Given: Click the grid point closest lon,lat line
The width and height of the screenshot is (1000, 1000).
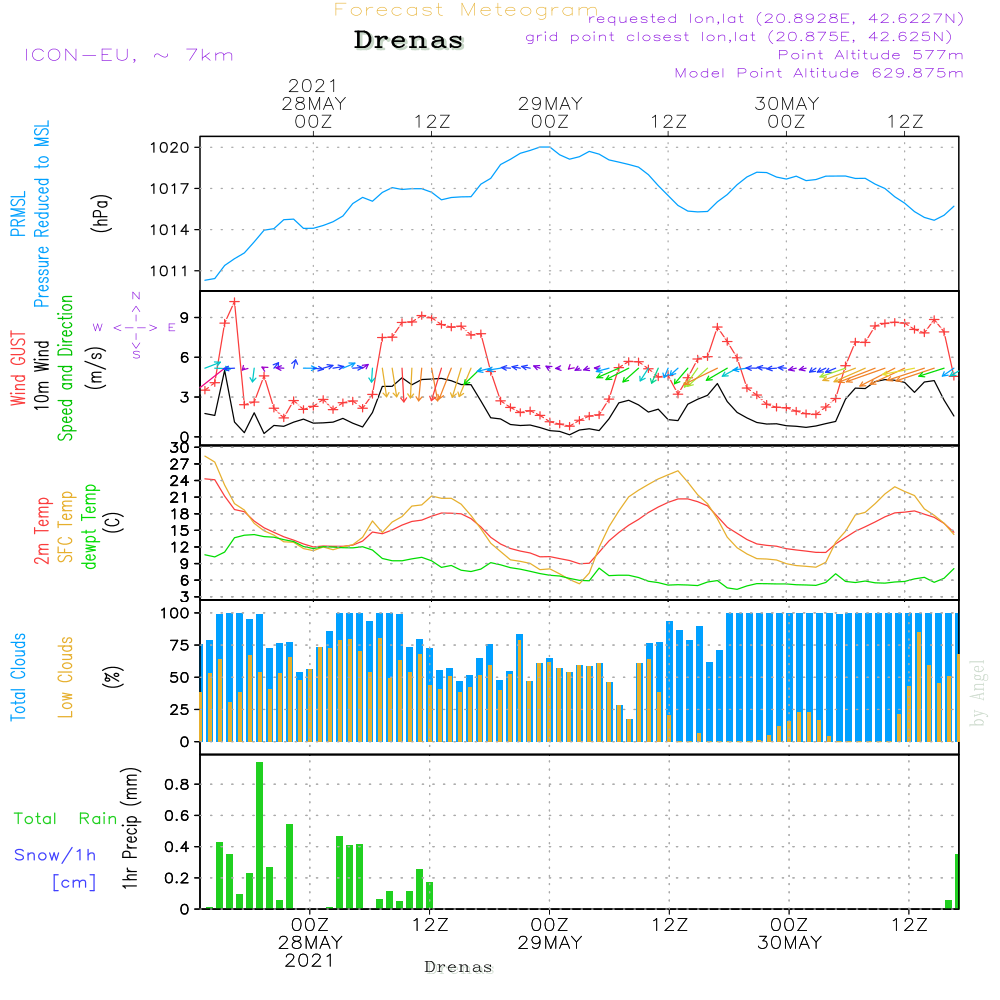Looking at the screenshot, I should [x=739, y=37].
